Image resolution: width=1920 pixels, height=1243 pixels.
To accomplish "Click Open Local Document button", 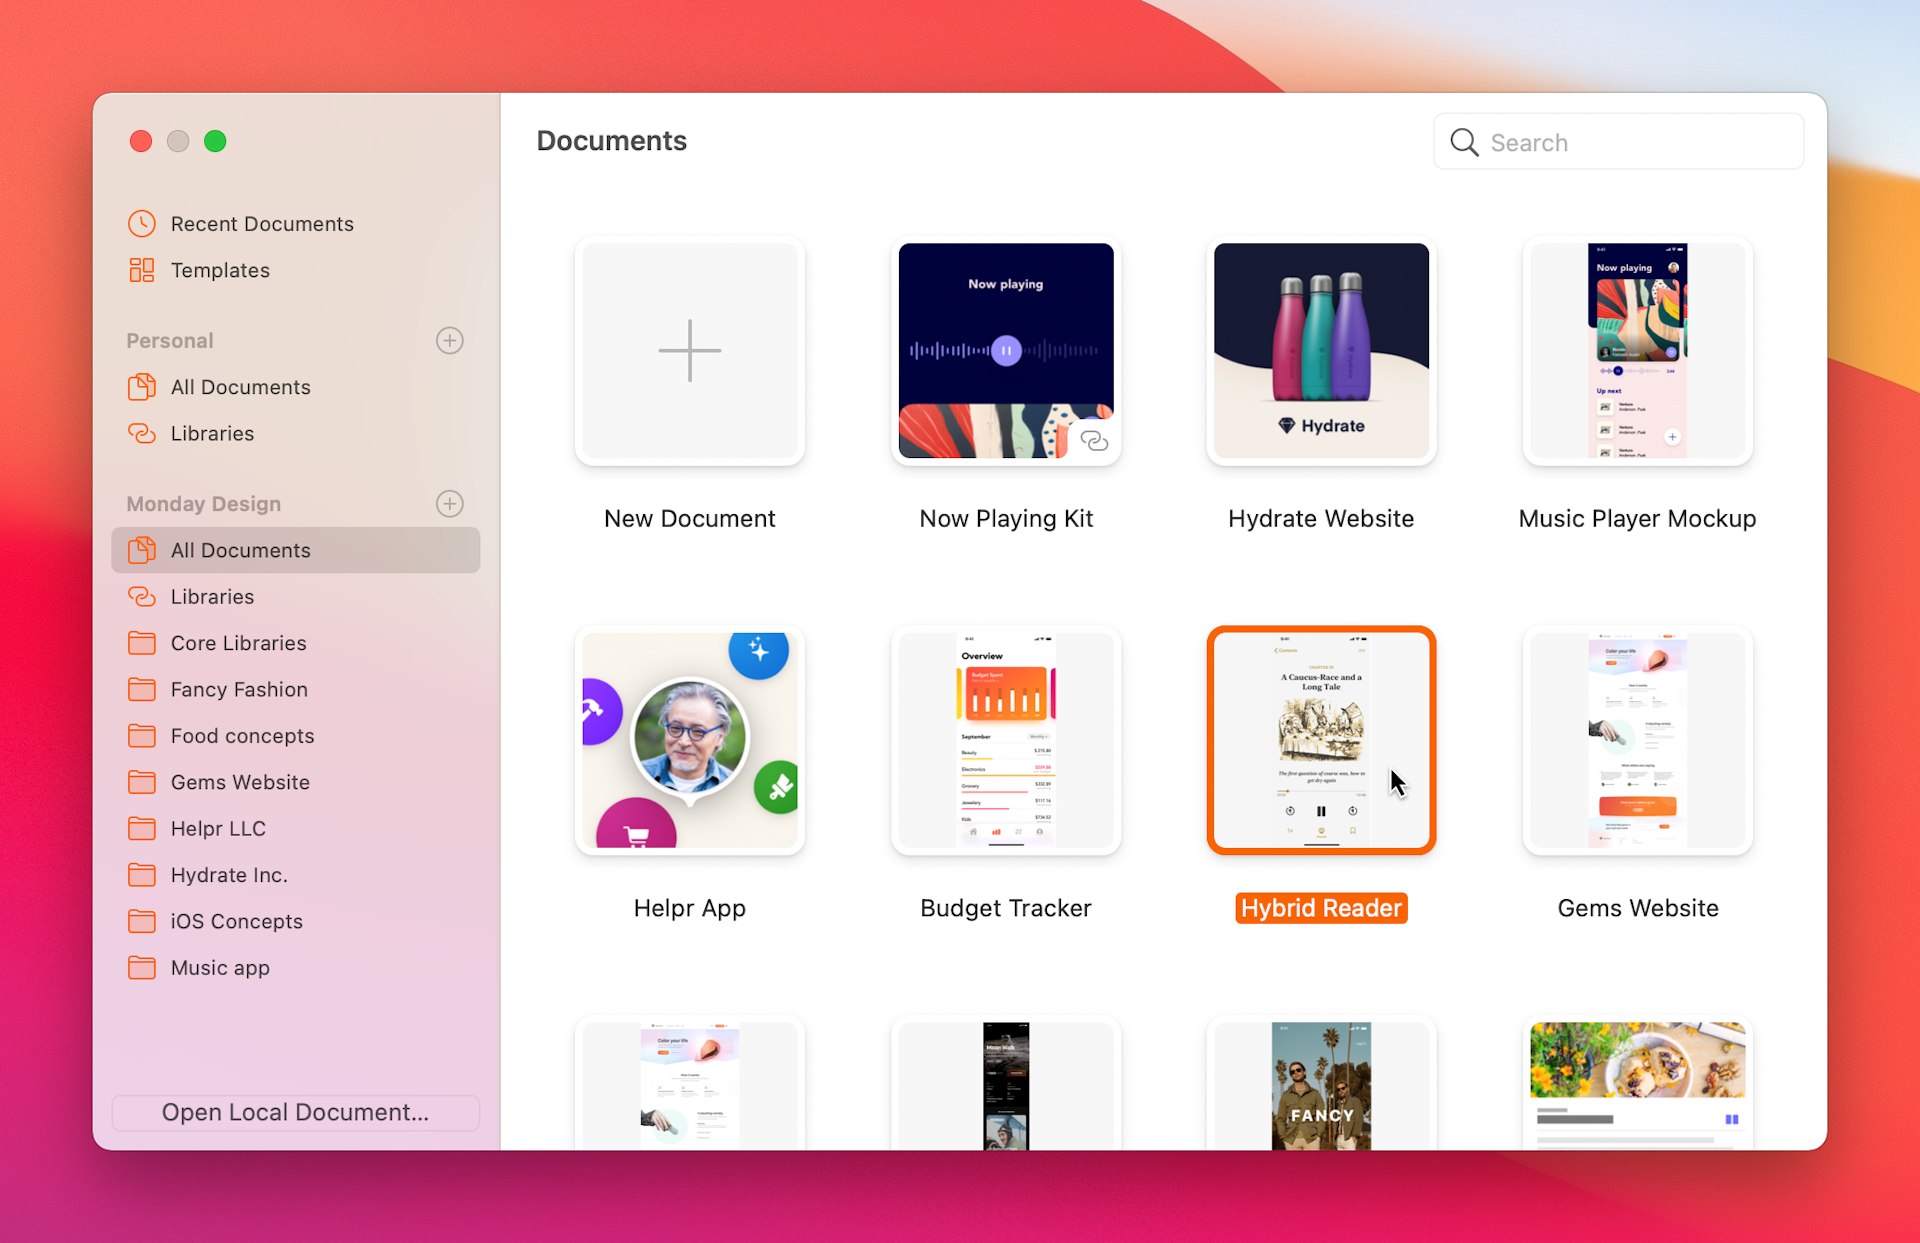I will 295,1112.
